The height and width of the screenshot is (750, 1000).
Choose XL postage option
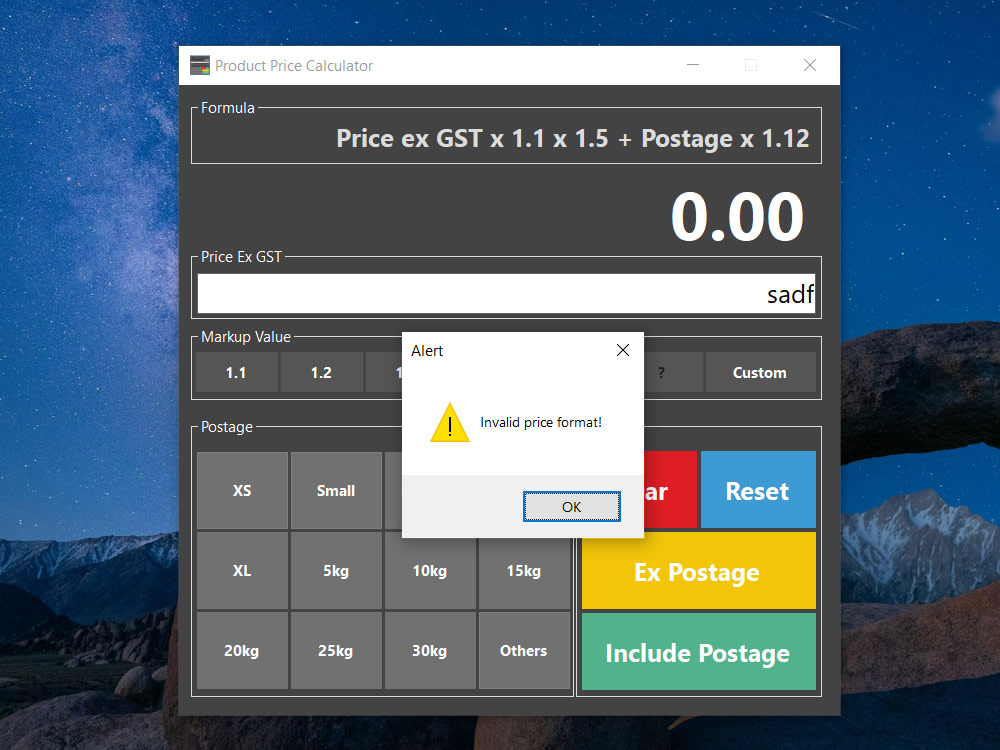pos(242,571)
